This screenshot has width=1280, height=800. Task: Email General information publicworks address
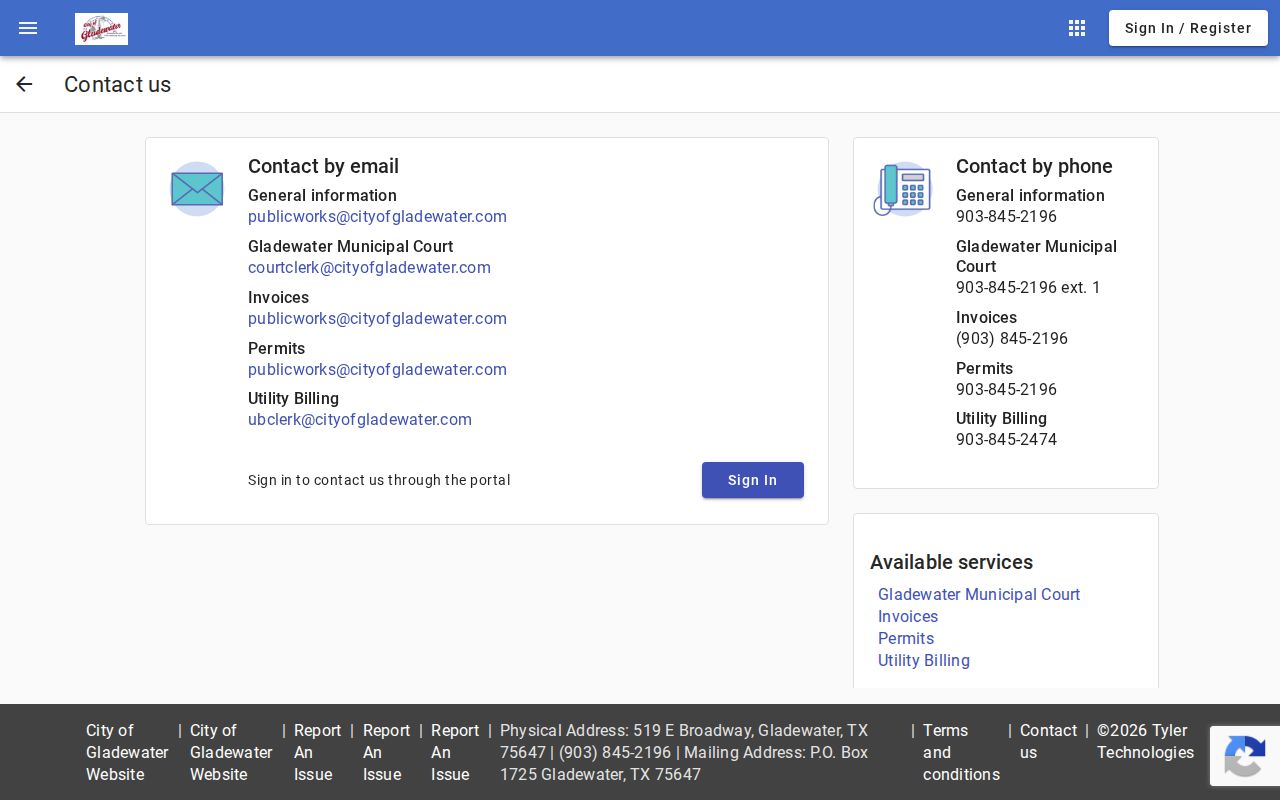(x=377, y=217)
